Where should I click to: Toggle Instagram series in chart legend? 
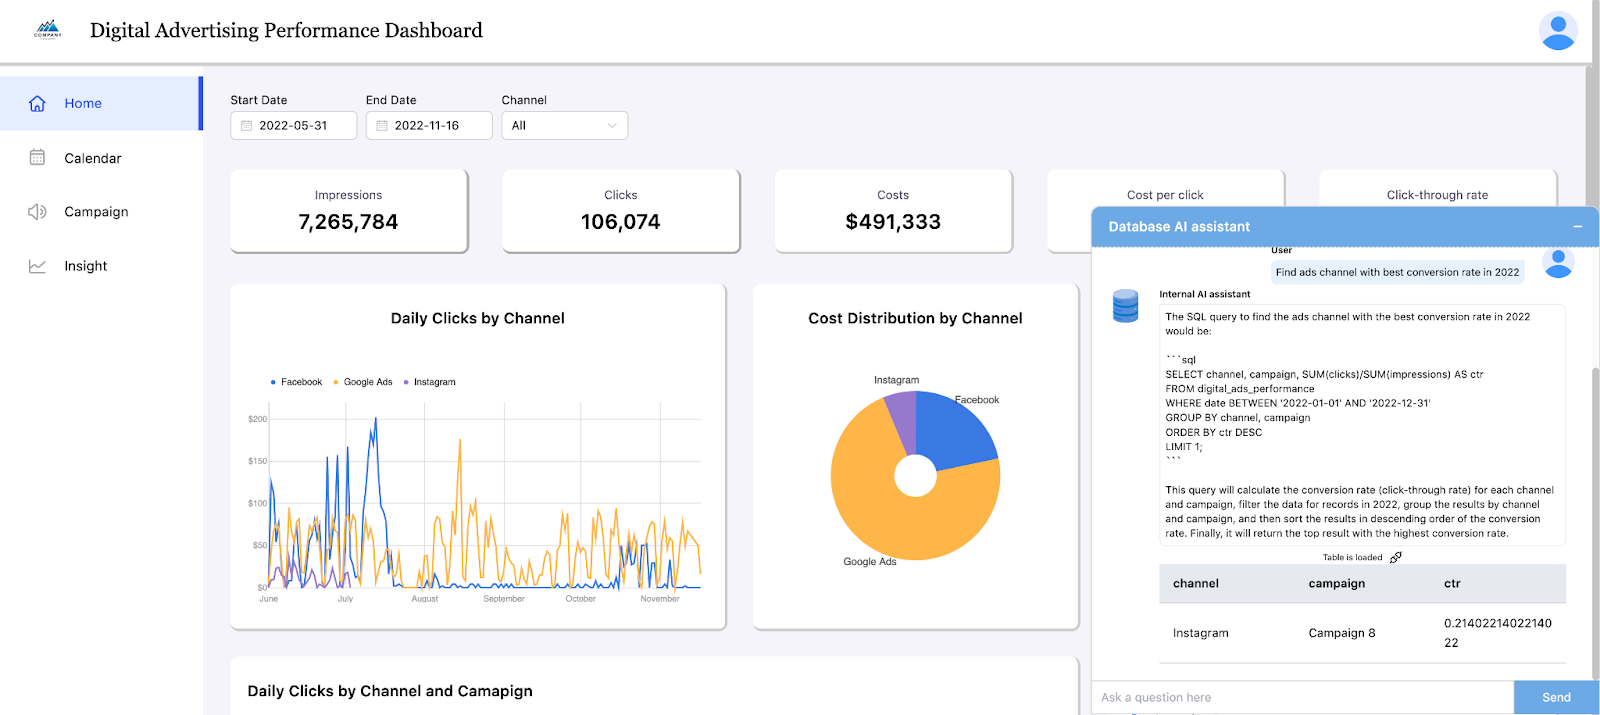(430, 382)
